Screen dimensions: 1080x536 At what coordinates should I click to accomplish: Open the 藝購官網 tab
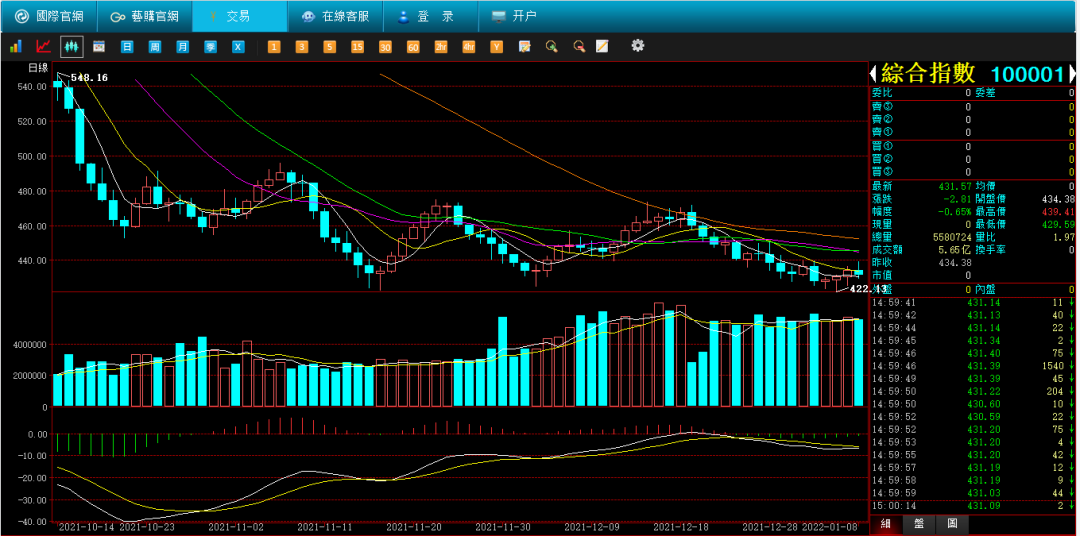[145, 16]
